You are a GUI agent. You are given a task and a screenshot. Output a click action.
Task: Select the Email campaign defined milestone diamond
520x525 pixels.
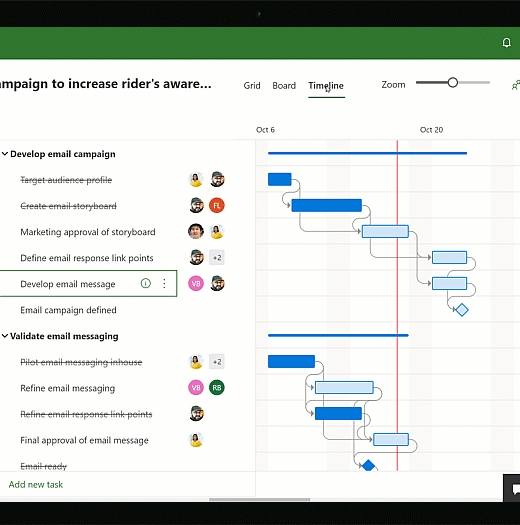point(462,310)
